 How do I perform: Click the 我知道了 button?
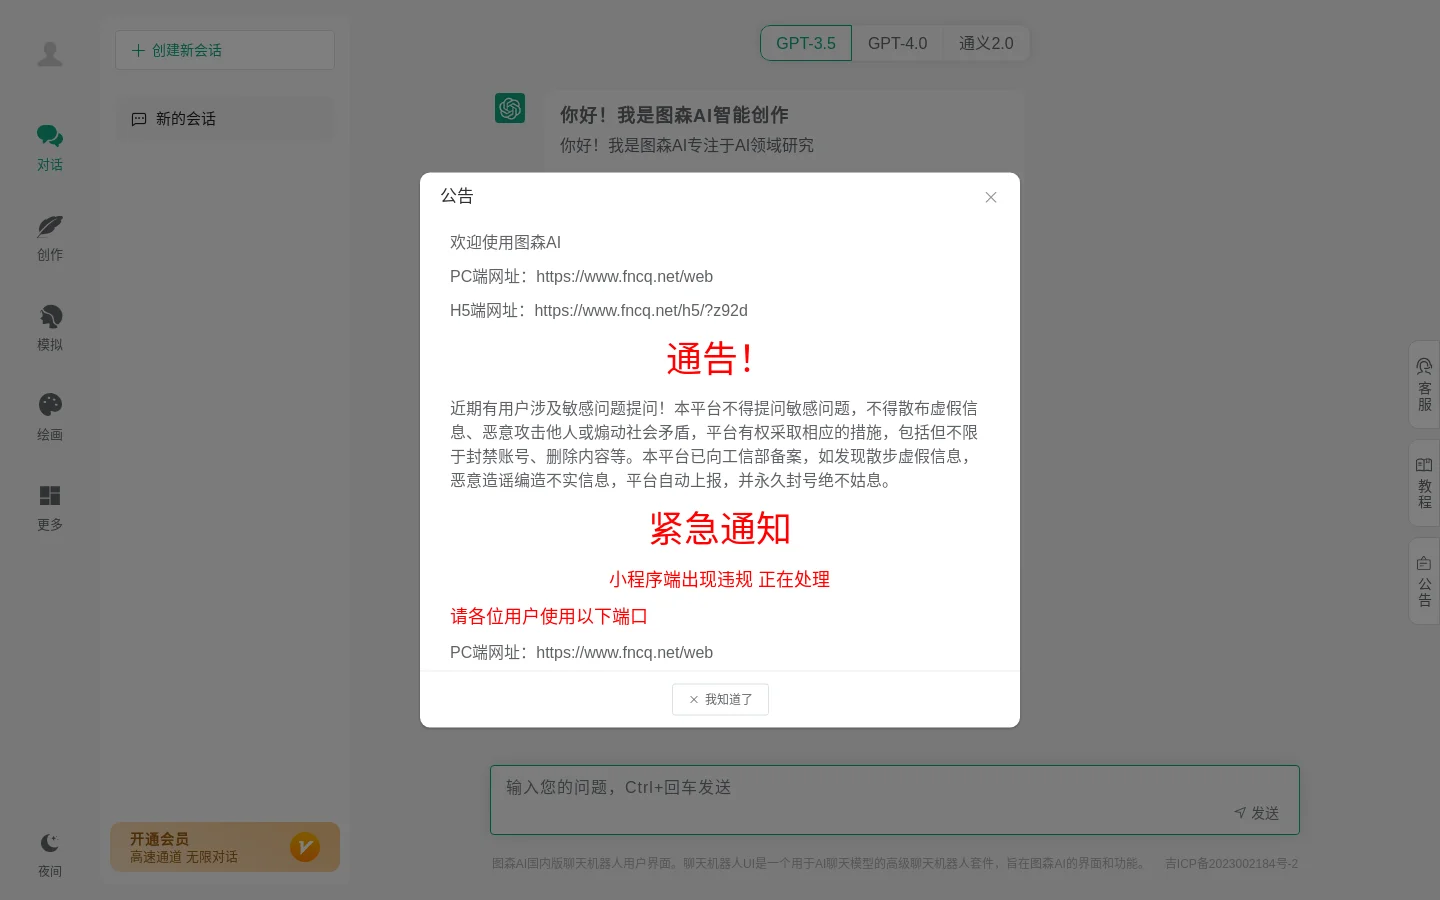point(720,700)
